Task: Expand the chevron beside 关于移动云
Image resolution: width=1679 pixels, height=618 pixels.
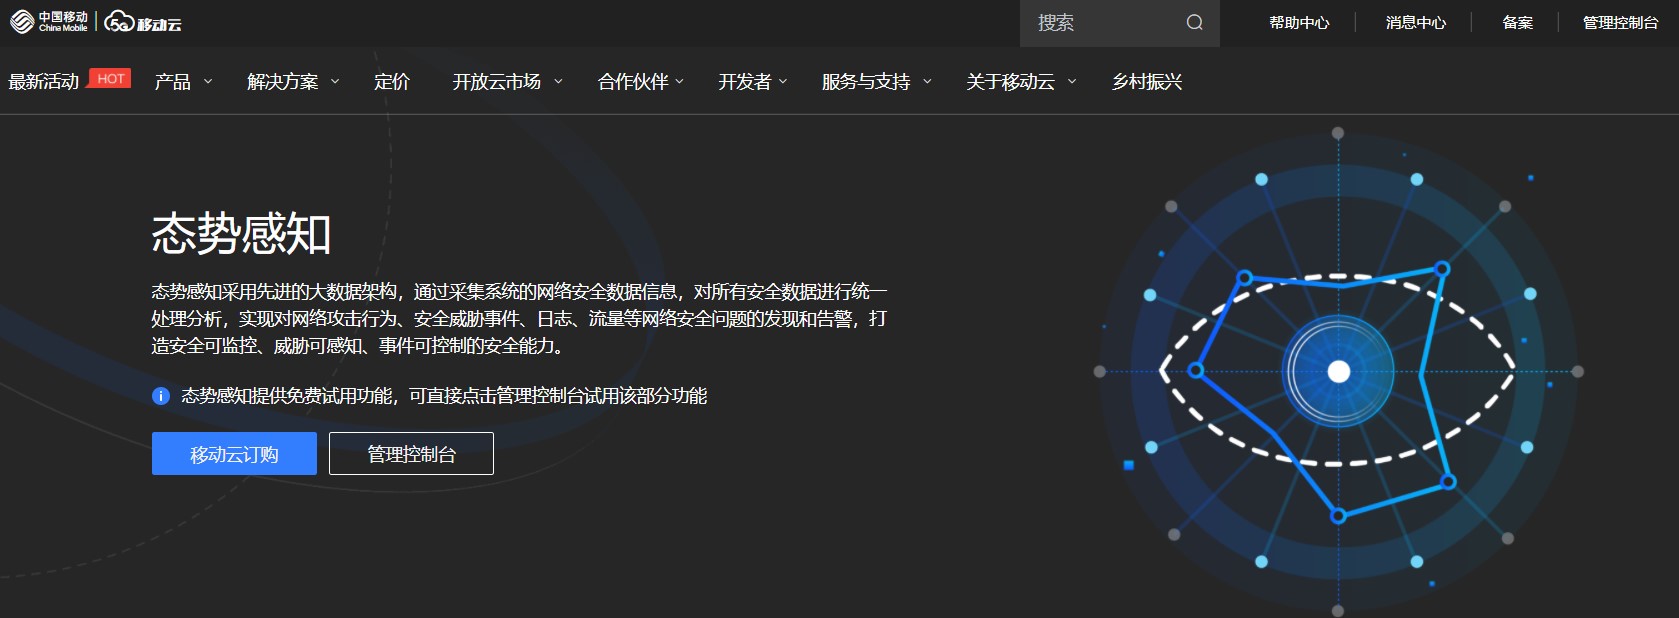Action: [x=1072, y=82]
